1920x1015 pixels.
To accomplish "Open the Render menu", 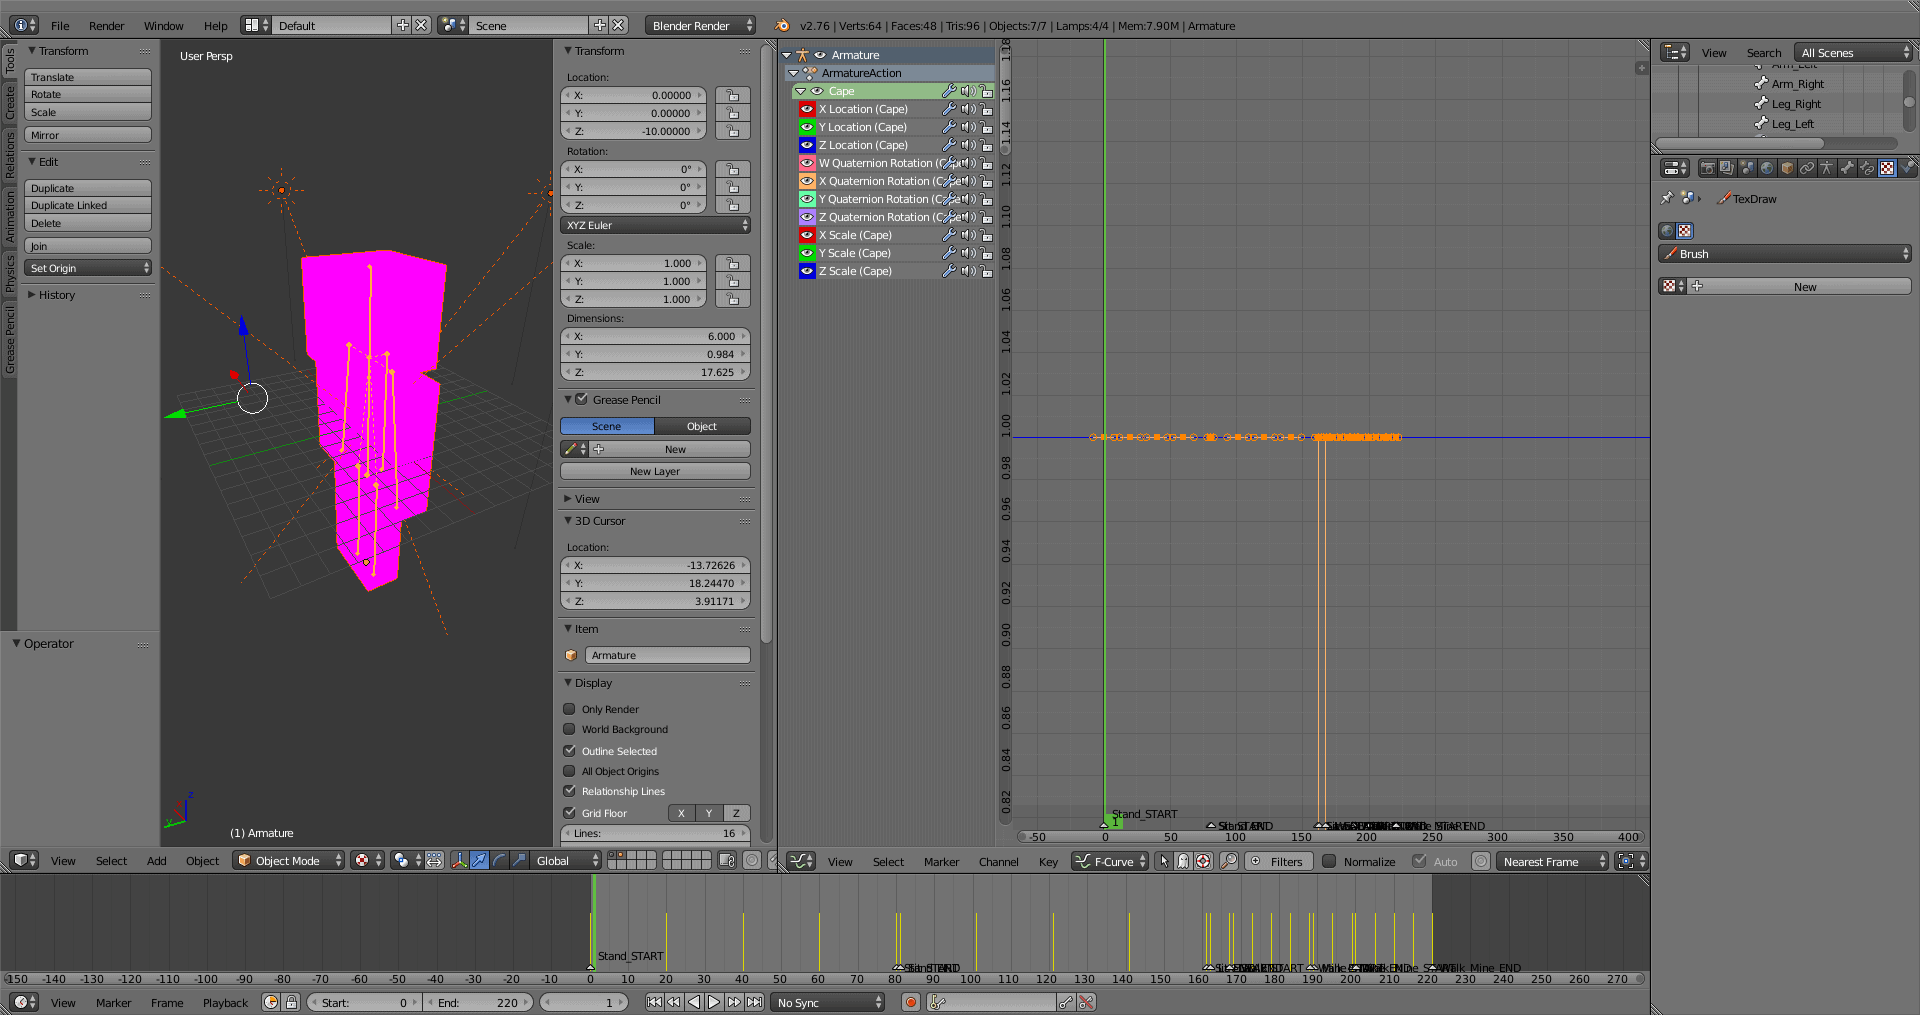I will [x=106, y=26].
